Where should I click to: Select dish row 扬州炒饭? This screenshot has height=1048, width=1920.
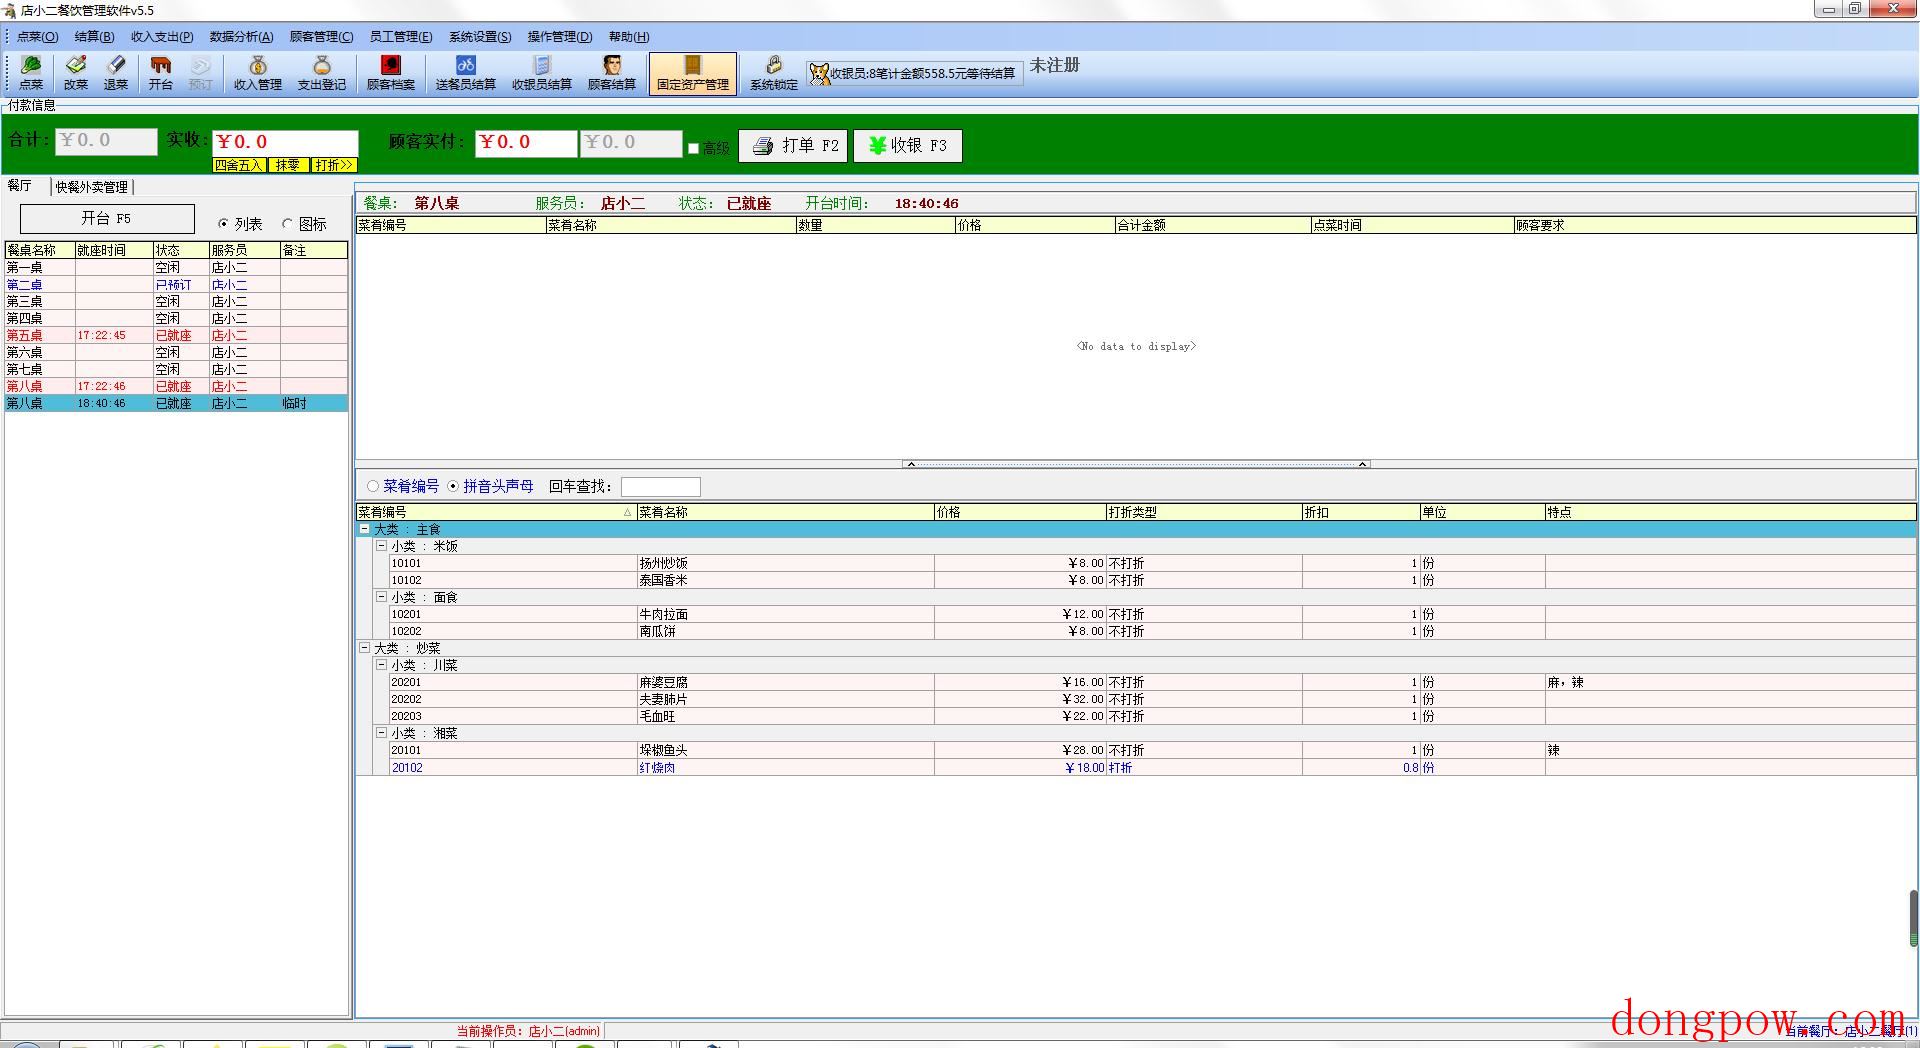pos(1153,563)
